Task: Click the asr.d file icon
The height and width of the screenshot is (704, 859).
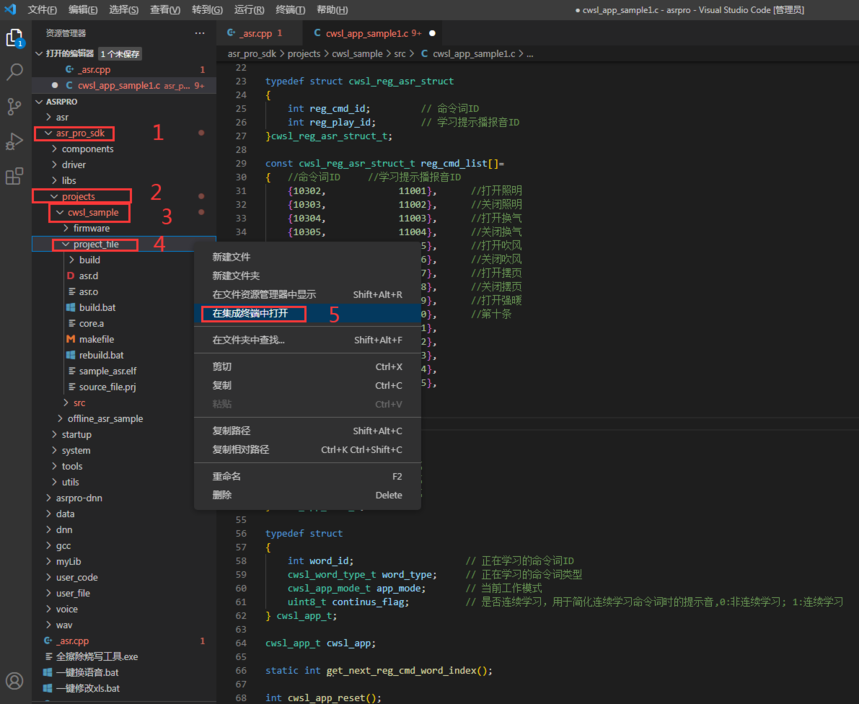Action: [x=70, y=276]
